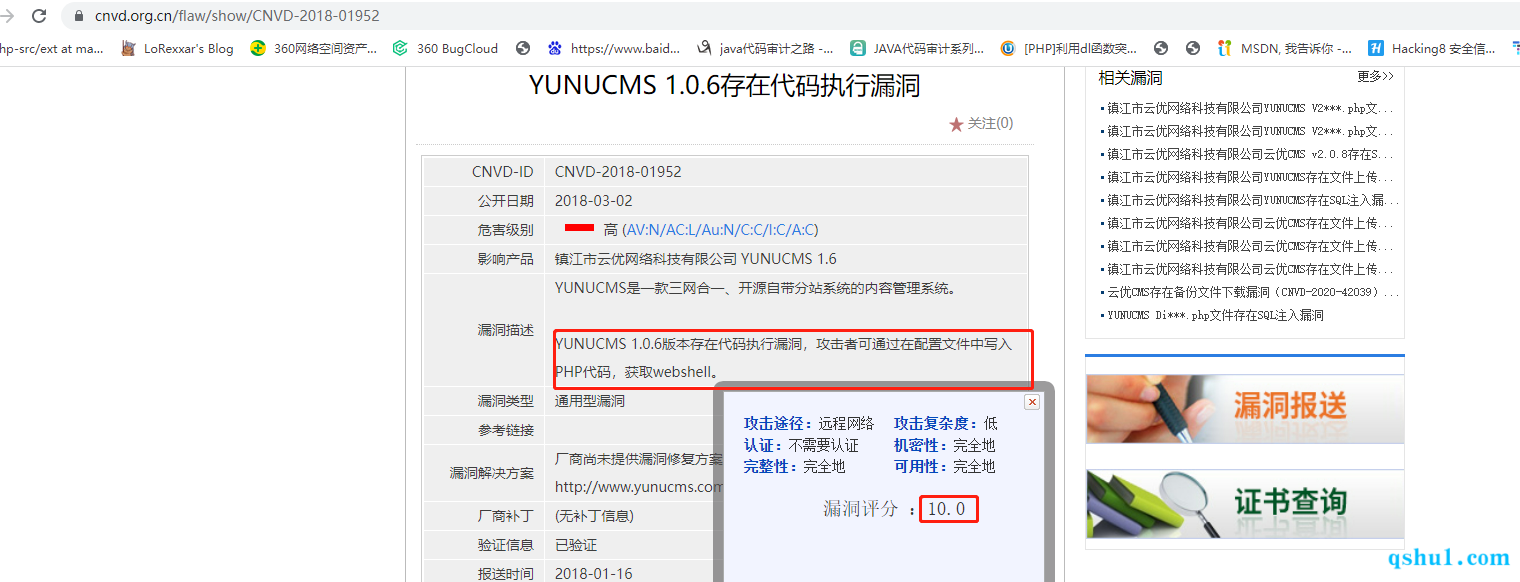Click 更多>> in related vulnerabilities
Screen dimensions: 1520x582
point(1375,76)
